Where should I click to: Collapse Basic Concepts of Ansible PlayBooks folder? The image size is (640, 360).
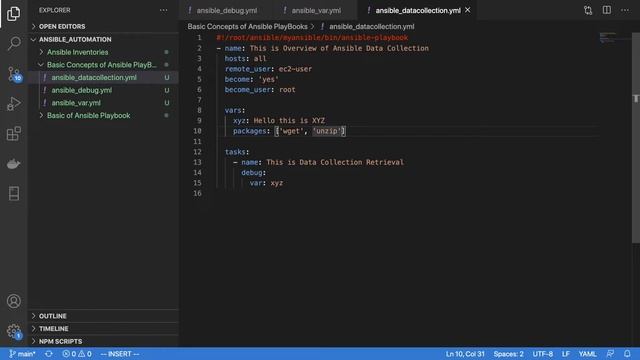pos(103,65)
